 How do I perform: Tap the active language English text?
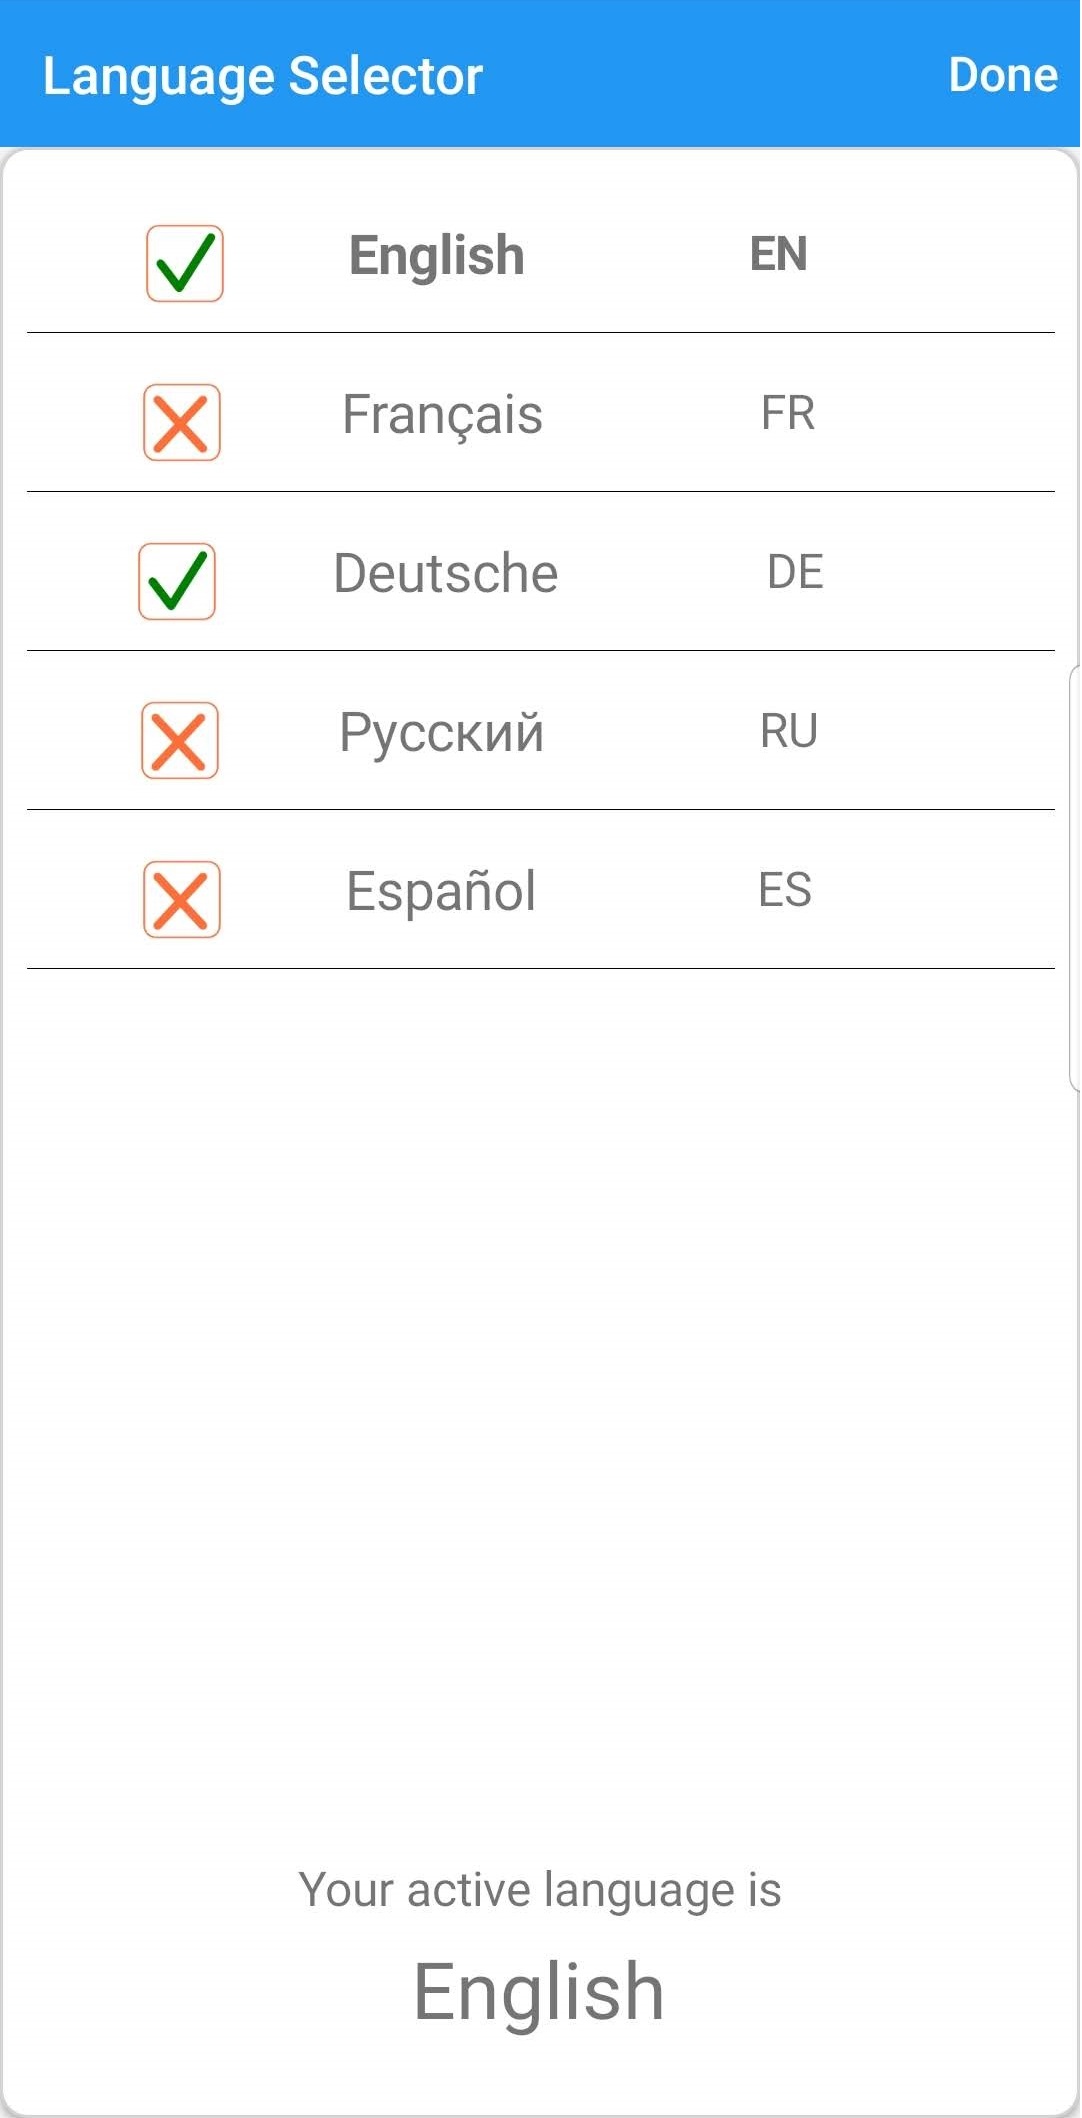[539, 1992]
